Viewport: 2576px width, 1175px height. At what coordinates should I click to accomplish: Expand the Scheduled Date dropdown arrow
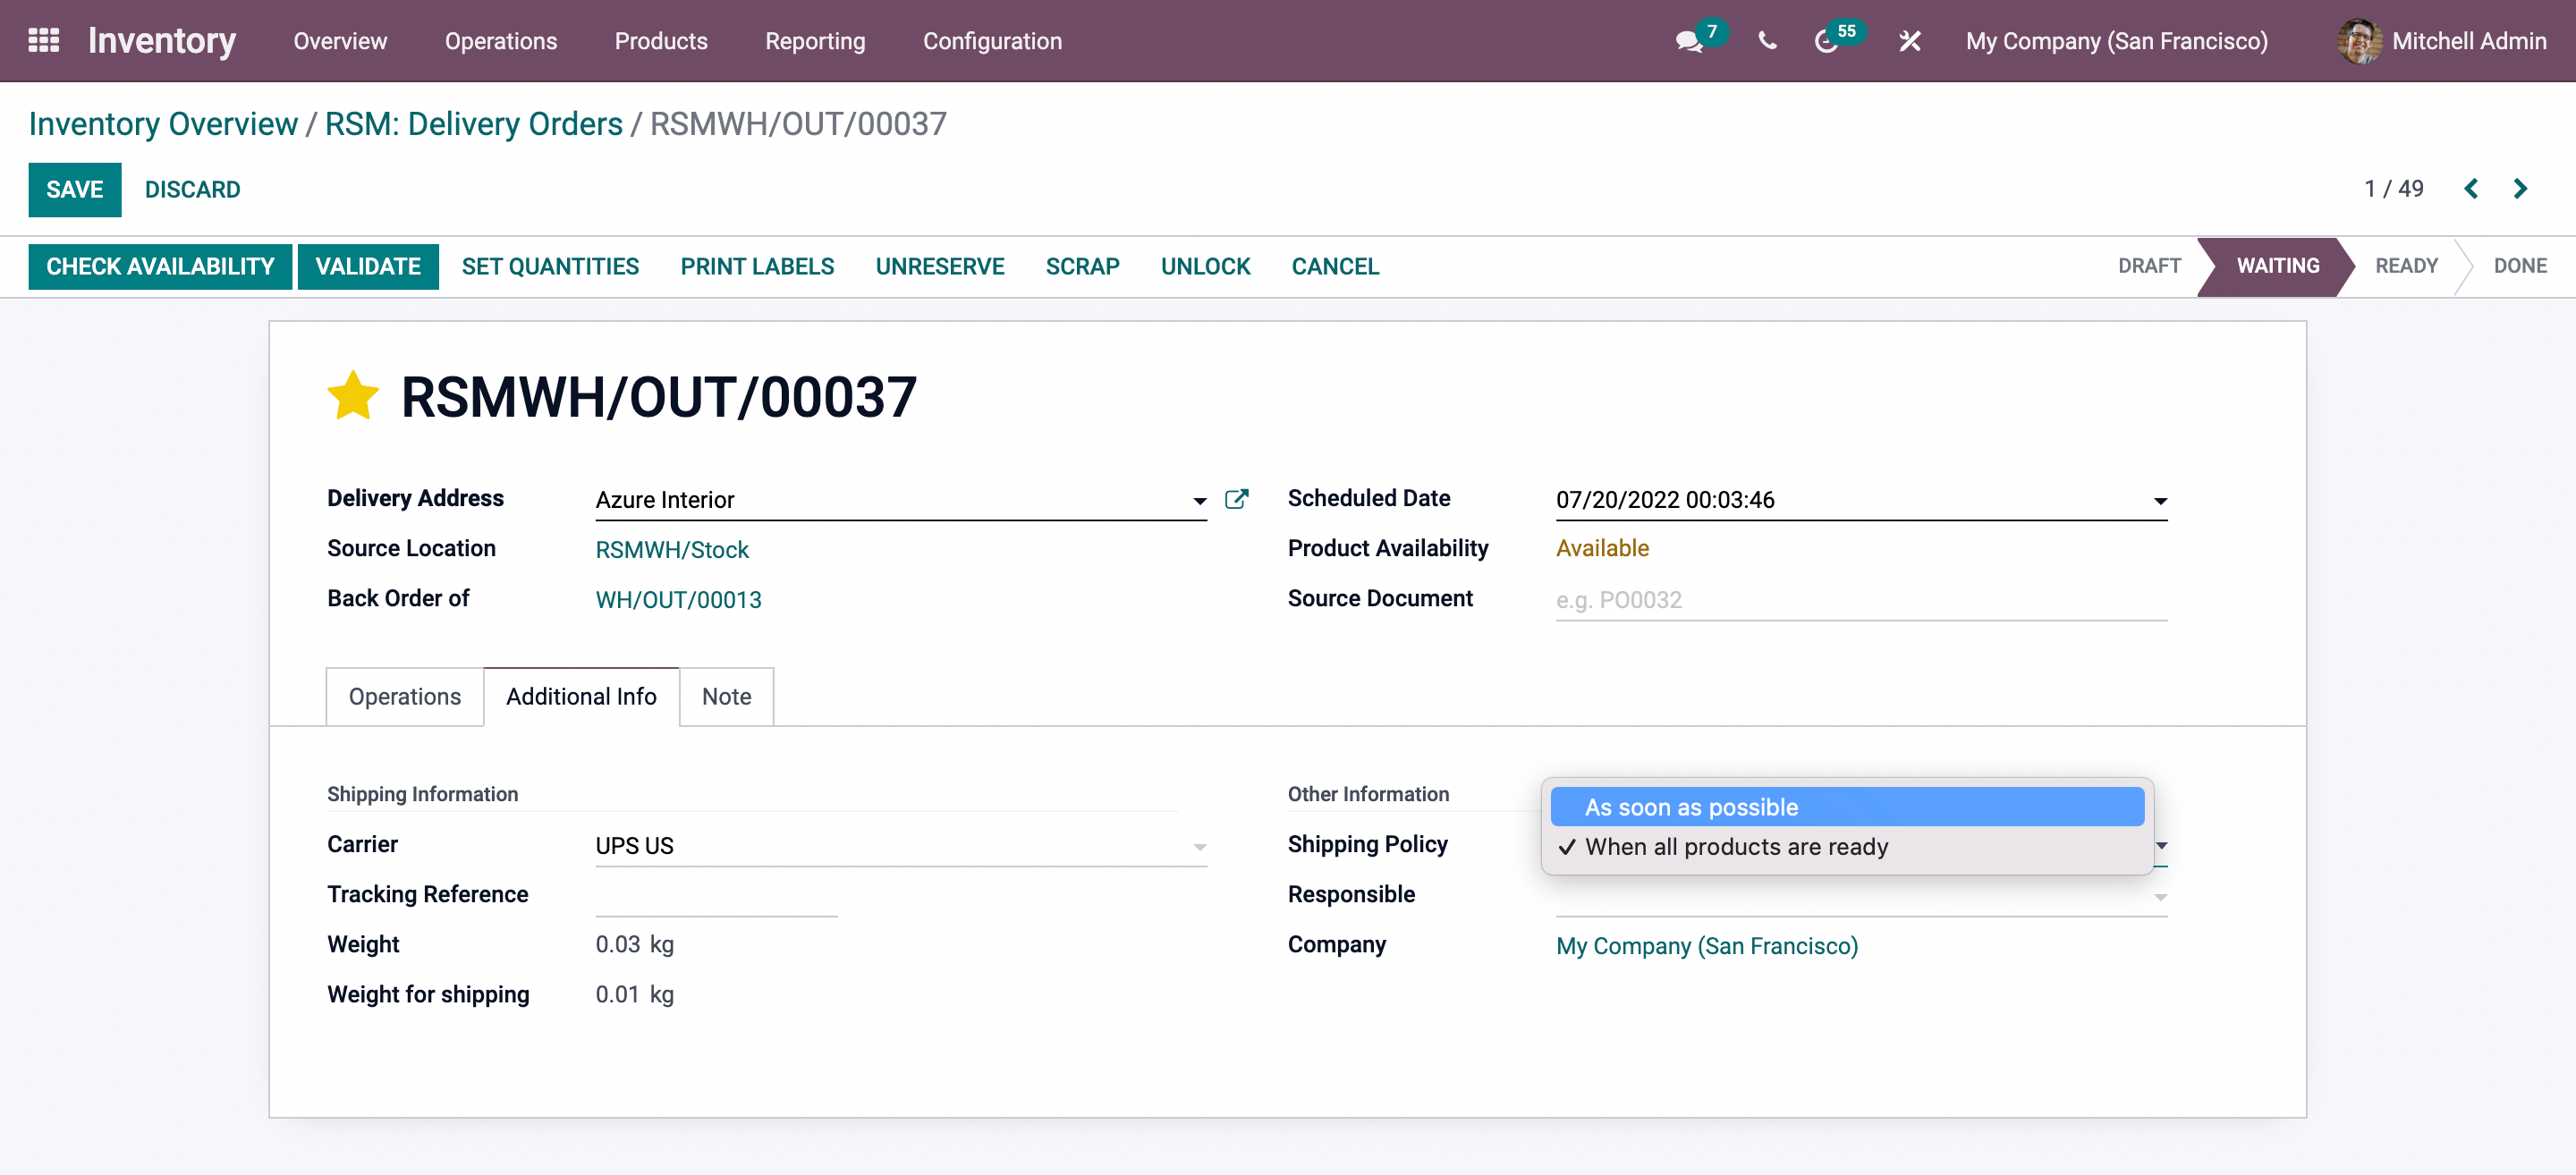coord(2160,500)
